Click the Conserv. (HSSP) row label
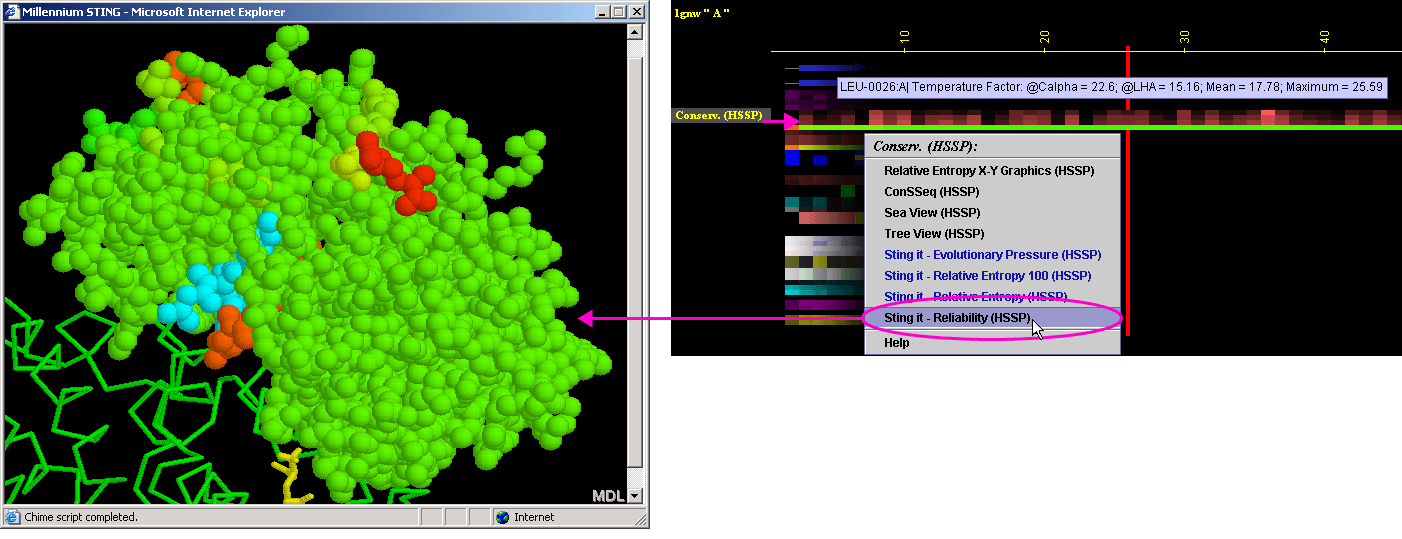The height and width of the screenshot is (539, 1402). [718, 116]
